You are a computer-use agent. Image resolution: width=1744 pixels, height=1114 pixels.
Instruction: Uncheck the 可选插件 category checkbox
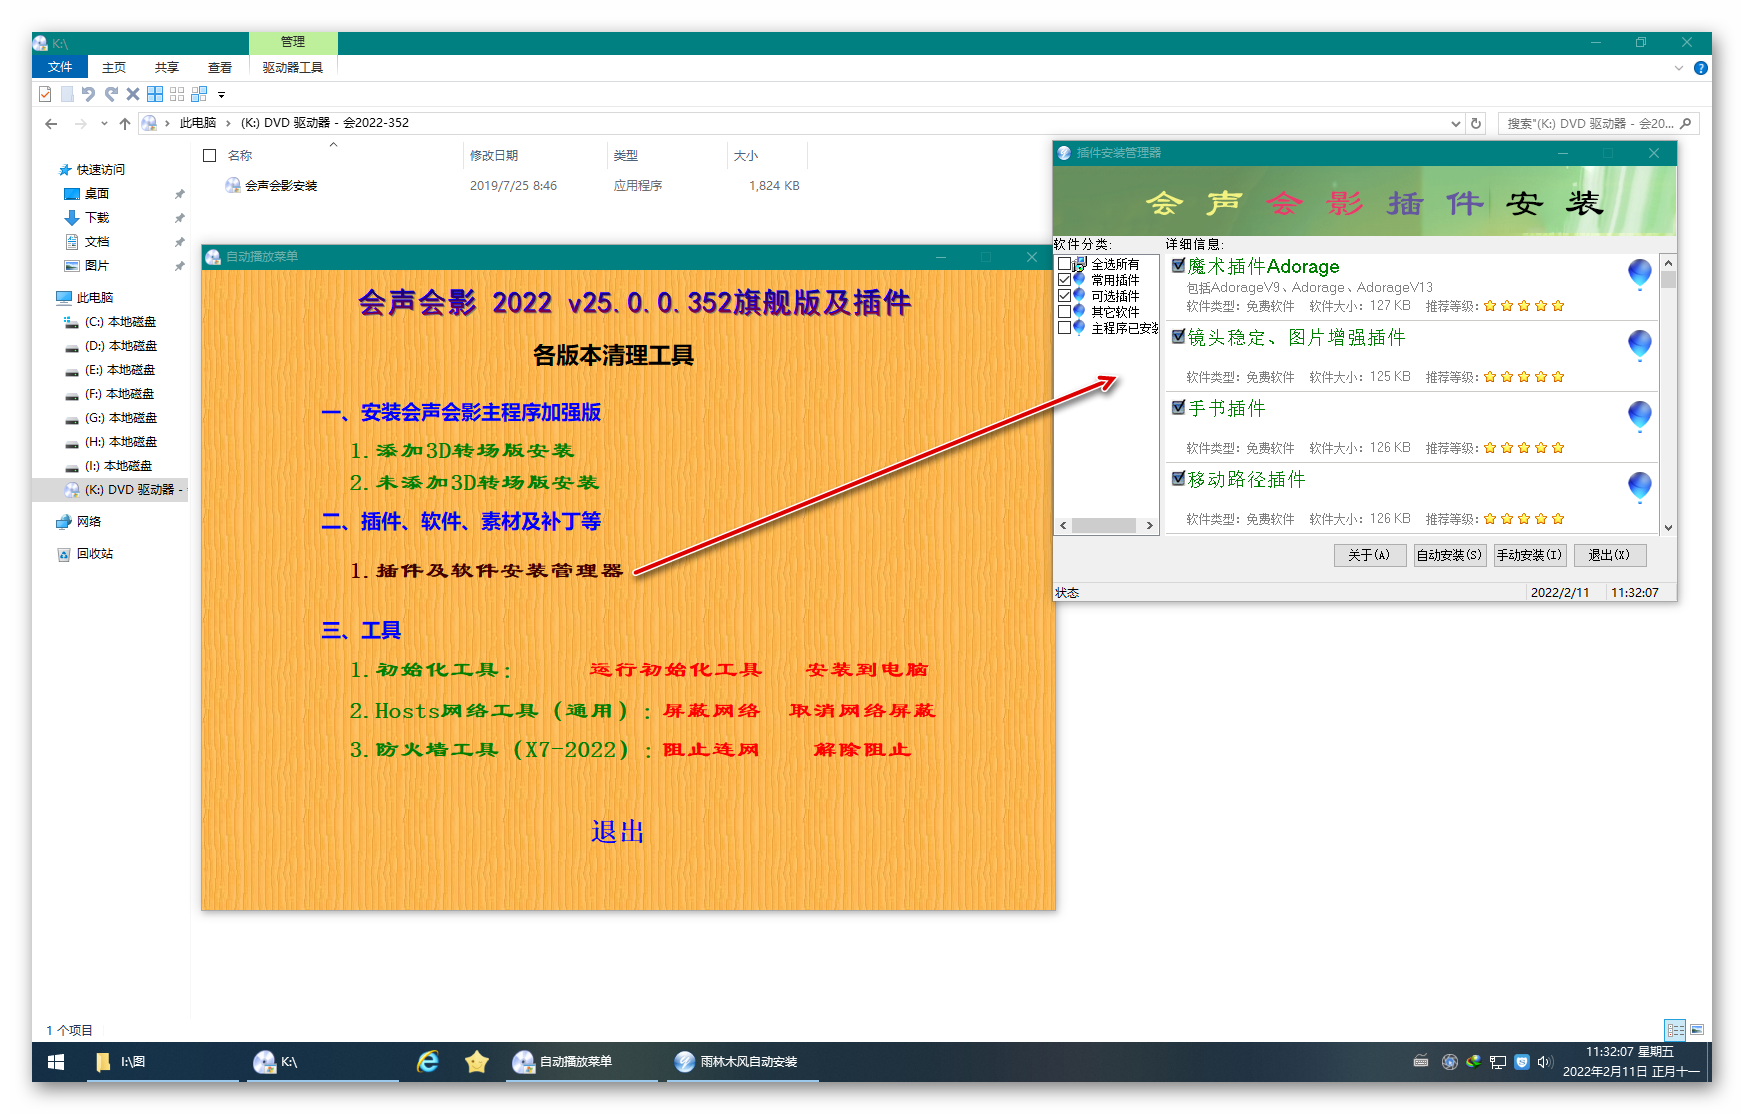tap(1065, 296)
